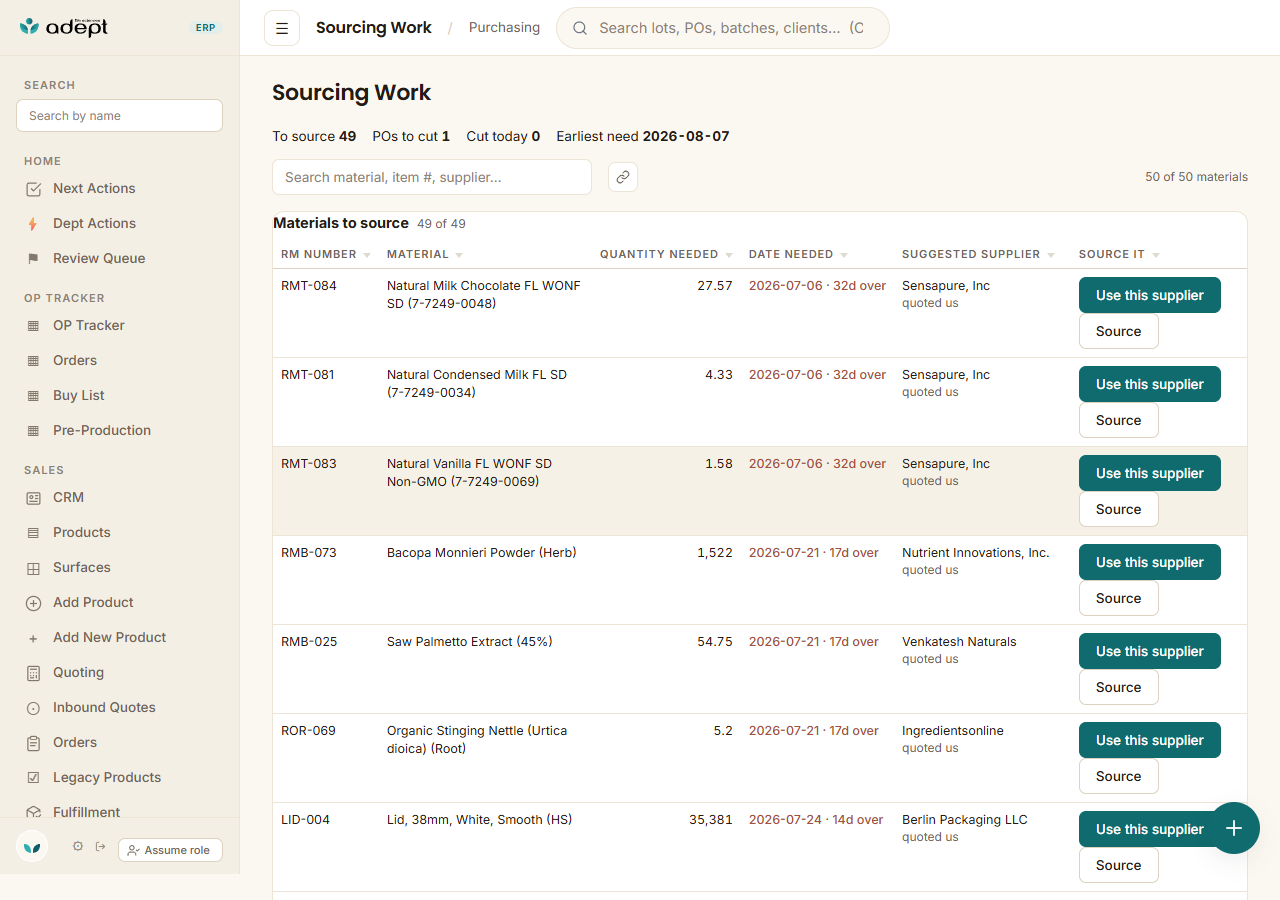Click Source for ROR-069 Stinging Nettle
Viewport: 1280px width, 900px height.
1118,776
